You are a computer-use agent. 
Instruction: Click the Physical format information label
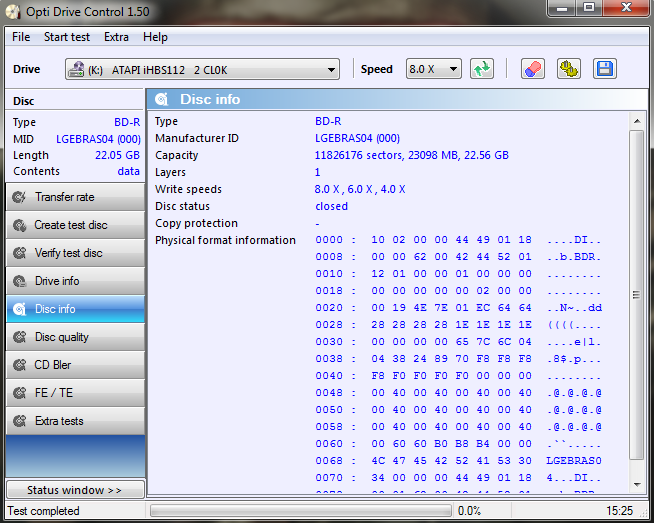coord(225,241)
